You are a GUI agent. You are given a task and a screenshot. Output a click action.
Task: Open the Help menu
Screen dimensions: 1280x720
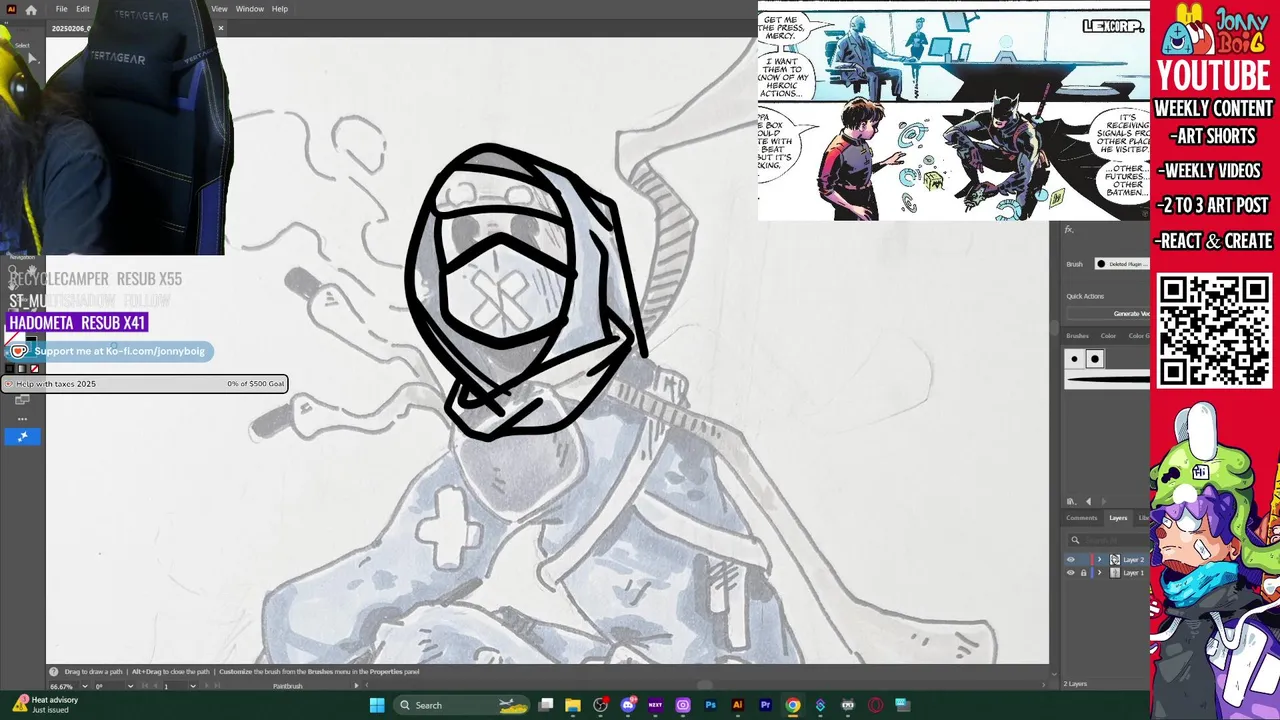pyautogui.click(x=280, y=9)
